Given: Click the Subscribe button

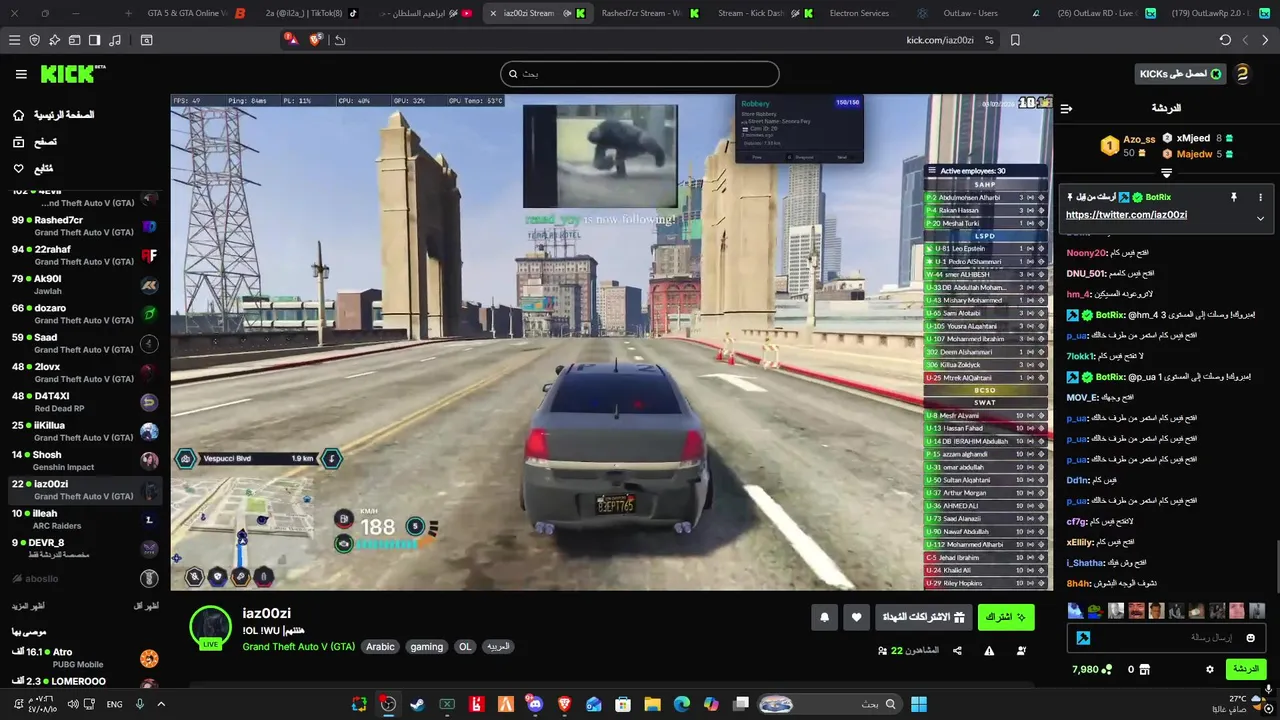Looking at the screenshot, I should pyautogui.click(x=1006, y=618).
